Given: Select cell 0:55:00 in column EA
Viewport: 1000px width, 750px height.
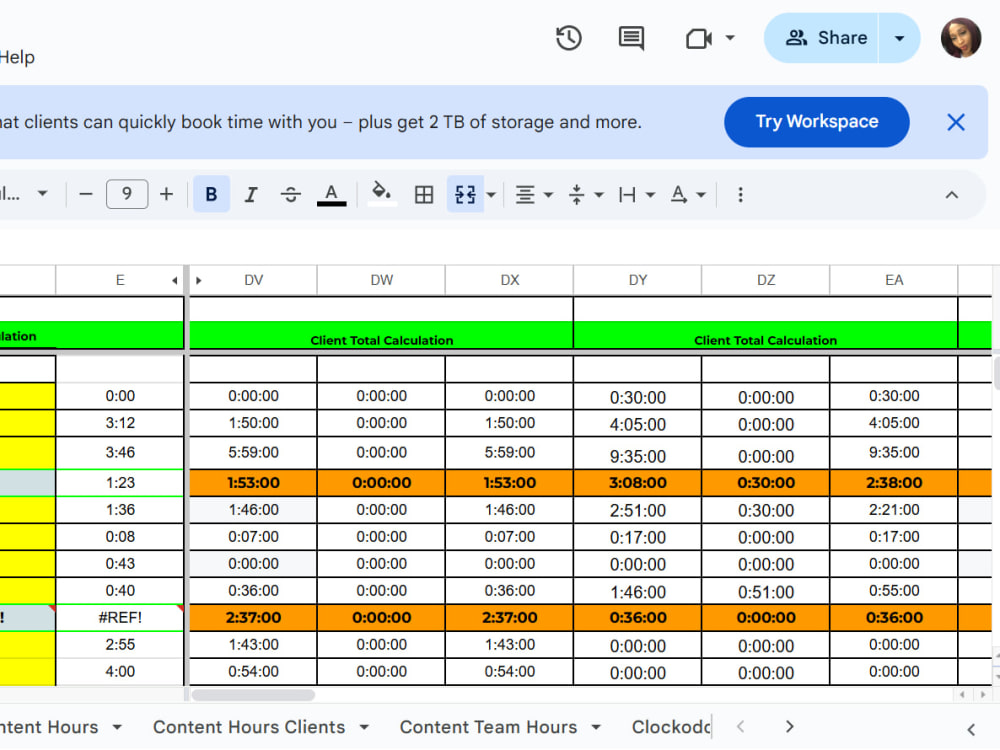Looking at the screenshot, I should [894, 591].
